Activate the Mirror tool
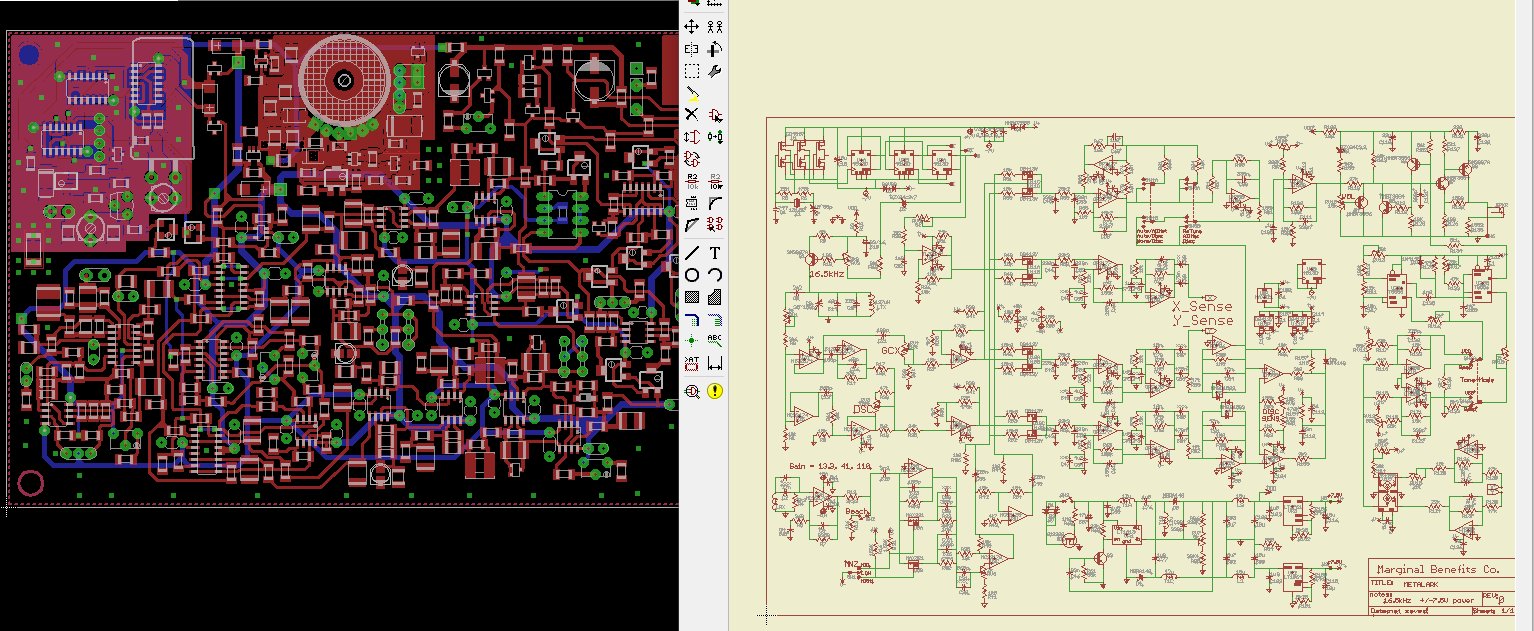Image resolution: width=1534 pixels, height=631 pixels. 692,49
